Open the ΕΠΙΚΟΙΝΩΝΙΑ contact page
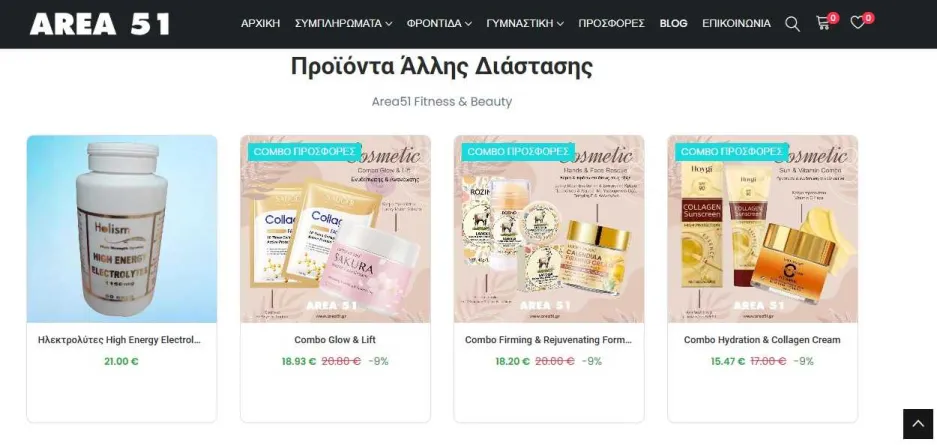The image size is (937, 445). pos(736,23)
